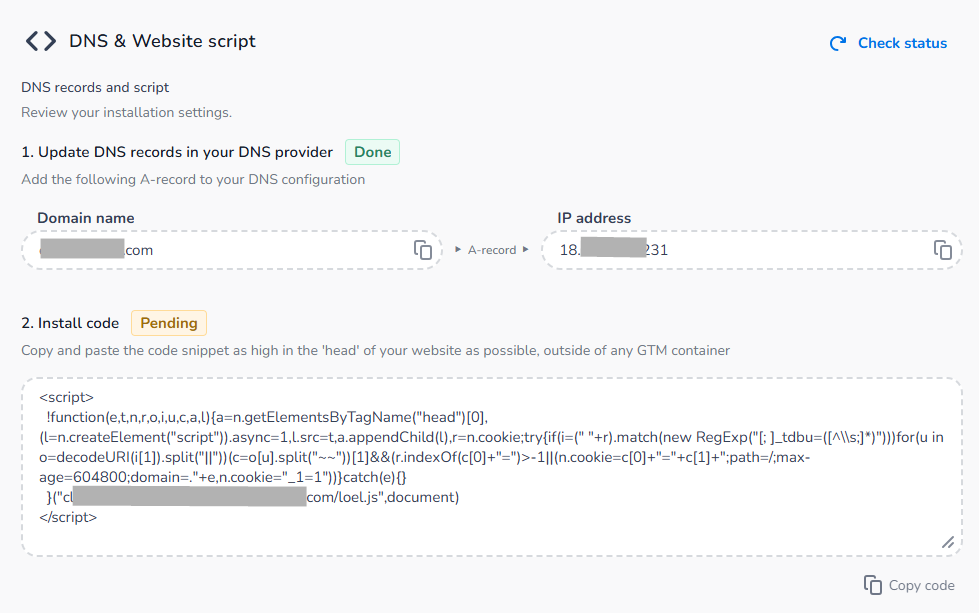The image size is (979, 613).
Task: Click the code brackets icon by DNS & Website script
Action: tap(41, 41)
